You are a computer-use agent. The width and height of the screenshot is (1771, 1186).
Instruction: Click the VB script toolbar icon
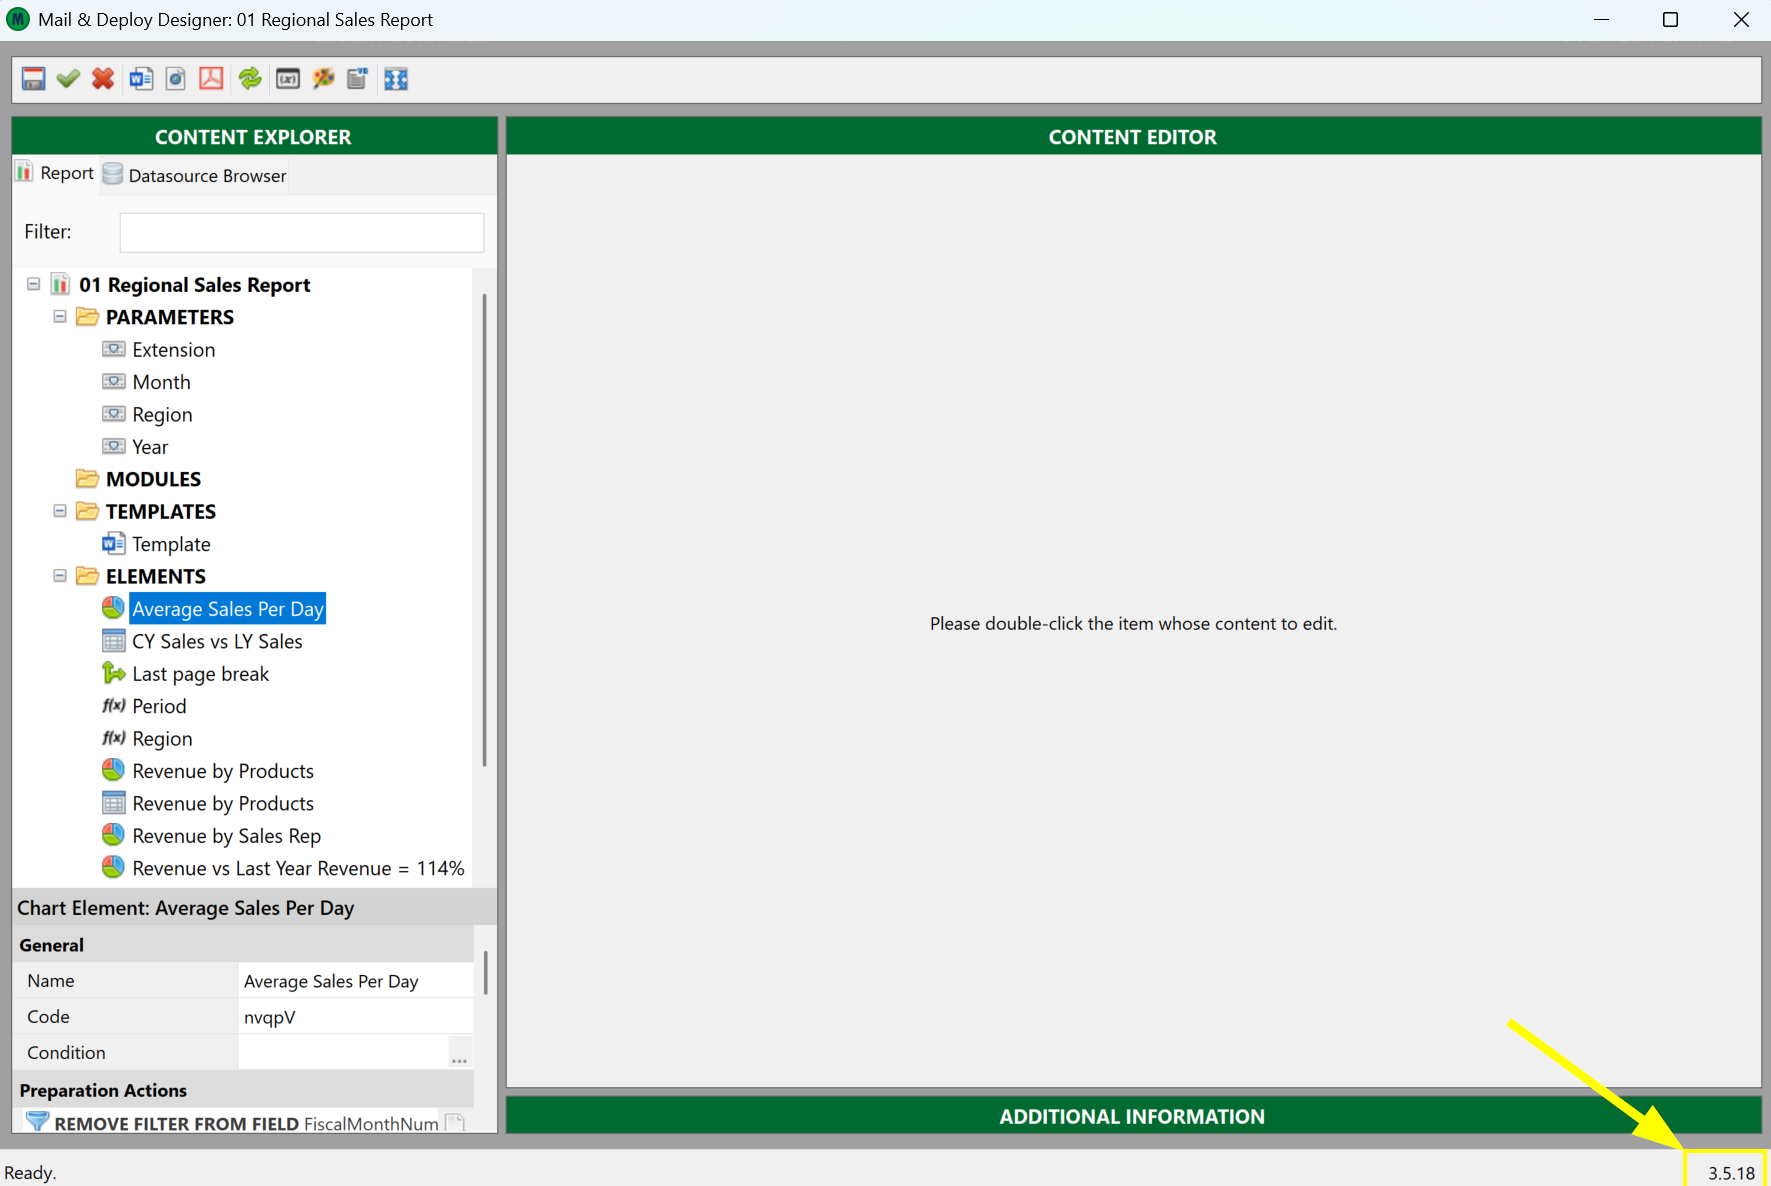(357, 79)
